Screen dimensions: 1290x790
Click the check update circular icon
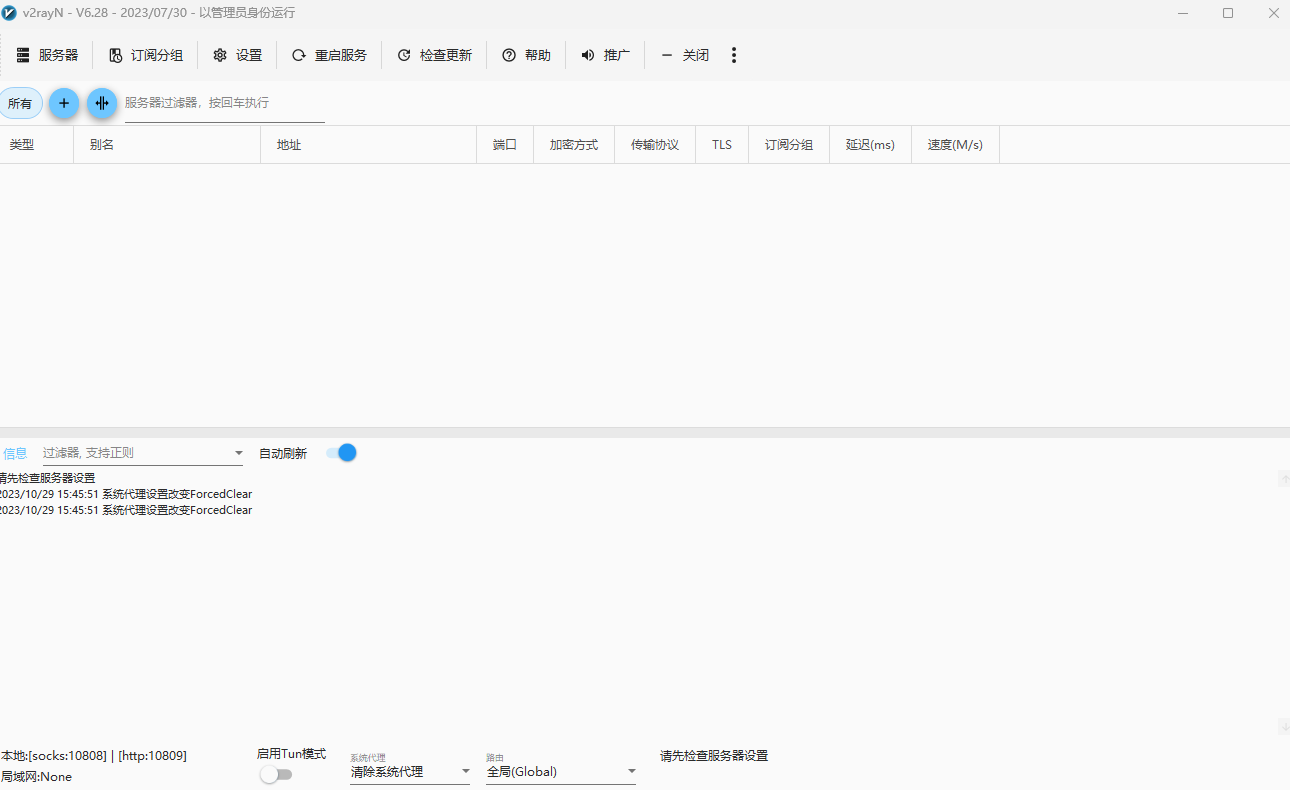(x=404, y=55)
